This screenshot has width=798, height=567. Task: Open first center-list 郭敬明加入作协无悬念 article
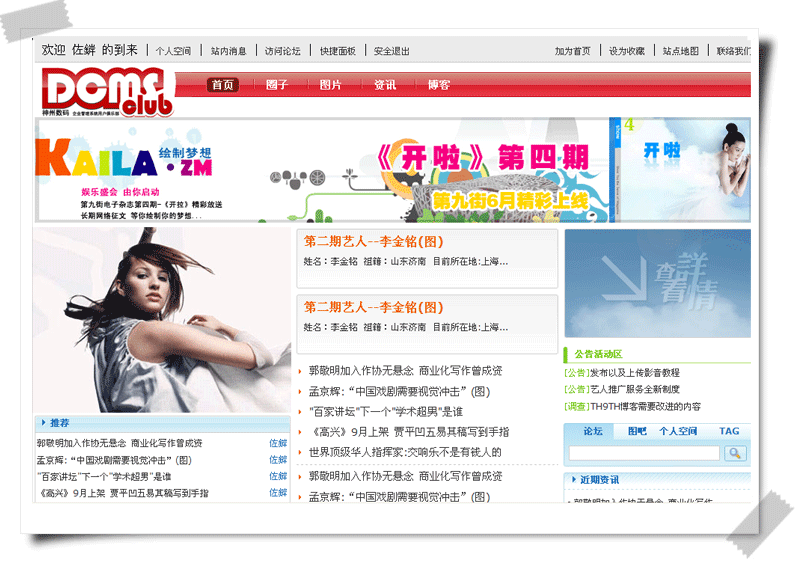[x=405, y=371]
